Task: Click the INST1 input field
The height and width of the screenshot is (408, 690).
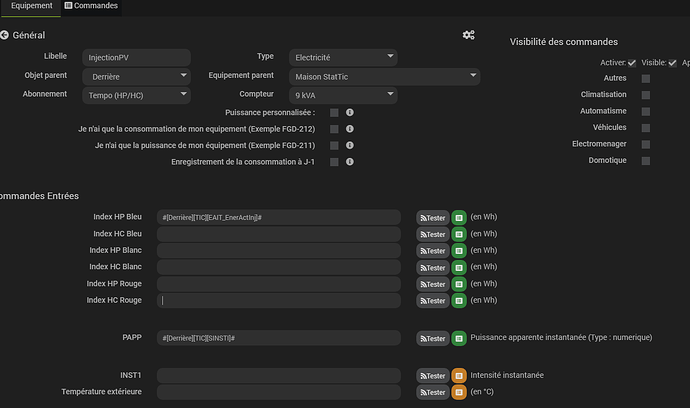Action: click(279, 375)
